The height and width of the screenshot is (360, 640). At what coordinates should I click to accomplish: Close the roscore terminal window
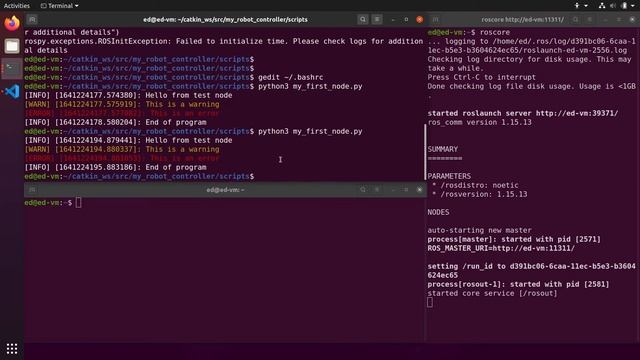pyautogui.click(x=632, y=19)
